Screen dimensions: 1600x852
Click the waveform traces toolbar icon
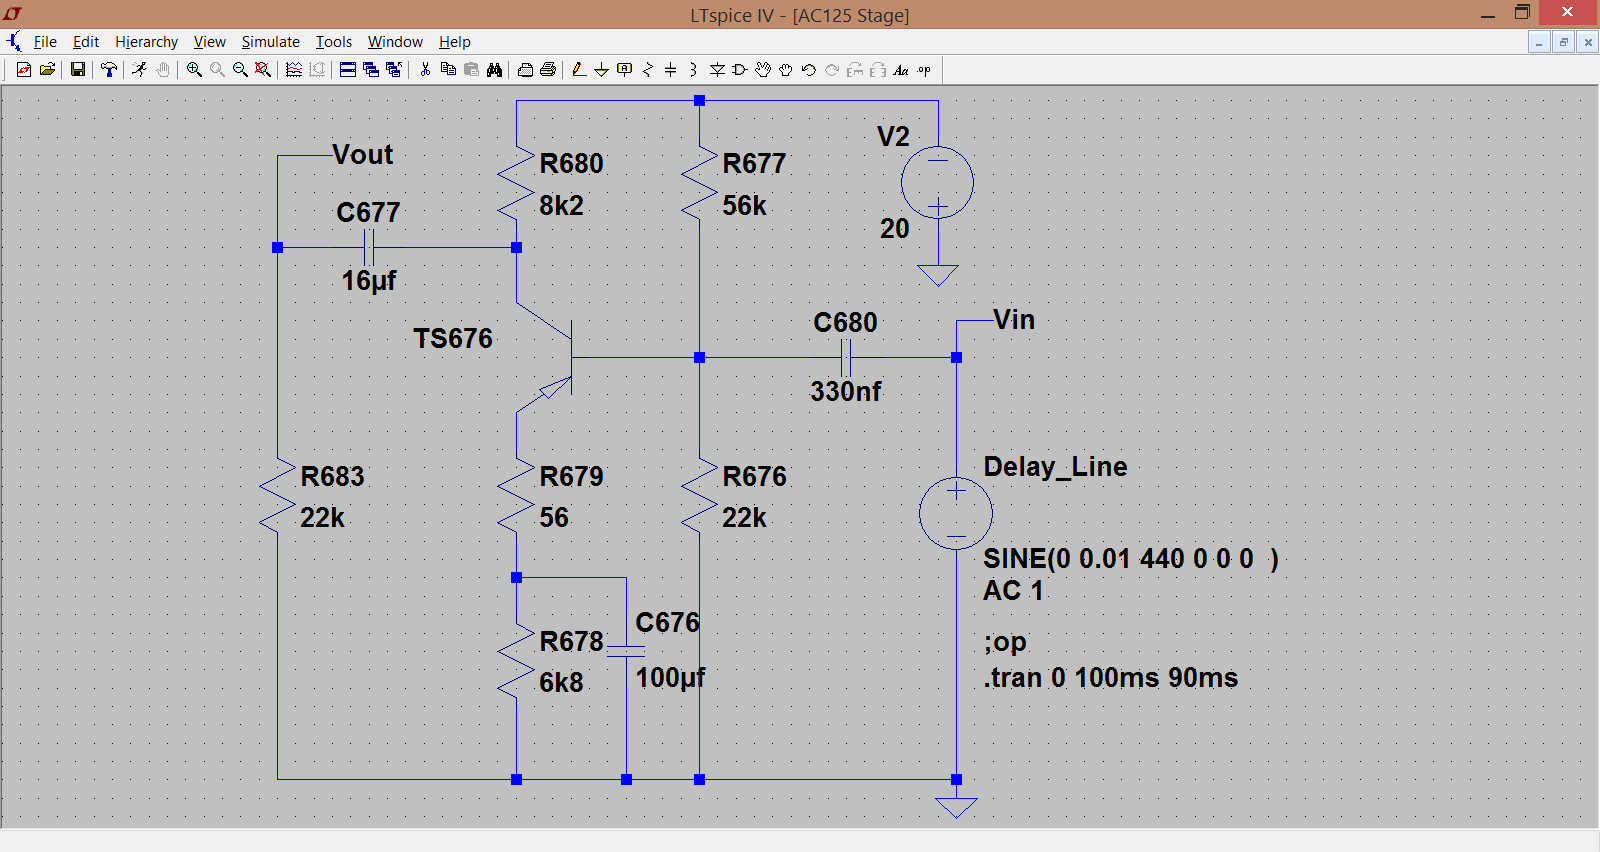coord(294,69)
